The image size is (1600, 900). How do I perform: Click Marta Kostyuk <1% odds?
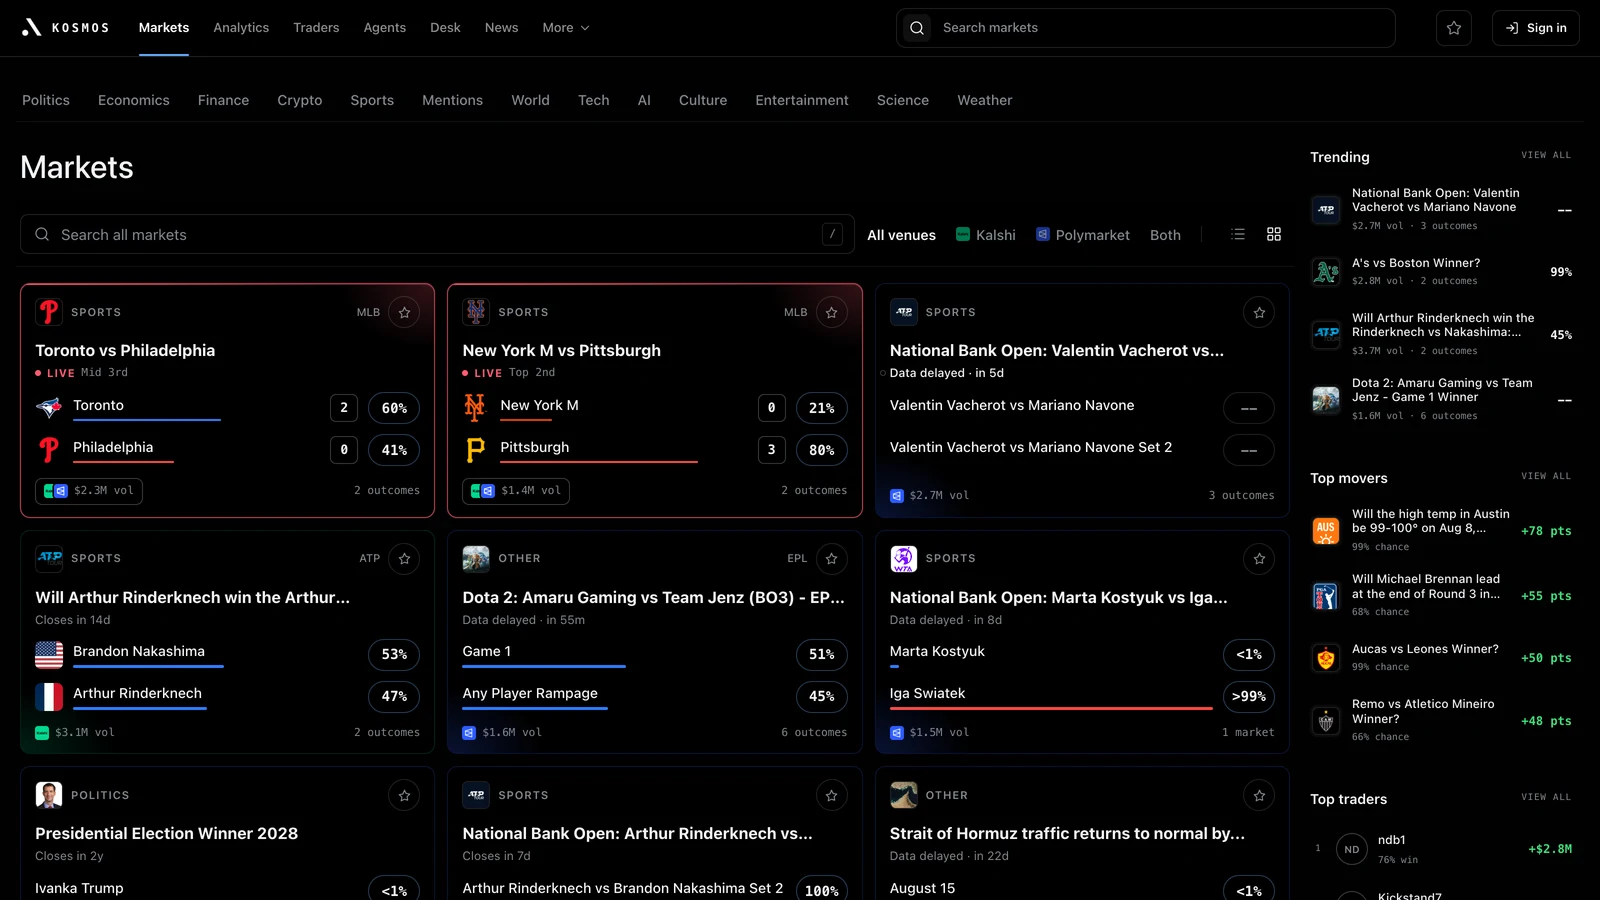point(1249,654)
